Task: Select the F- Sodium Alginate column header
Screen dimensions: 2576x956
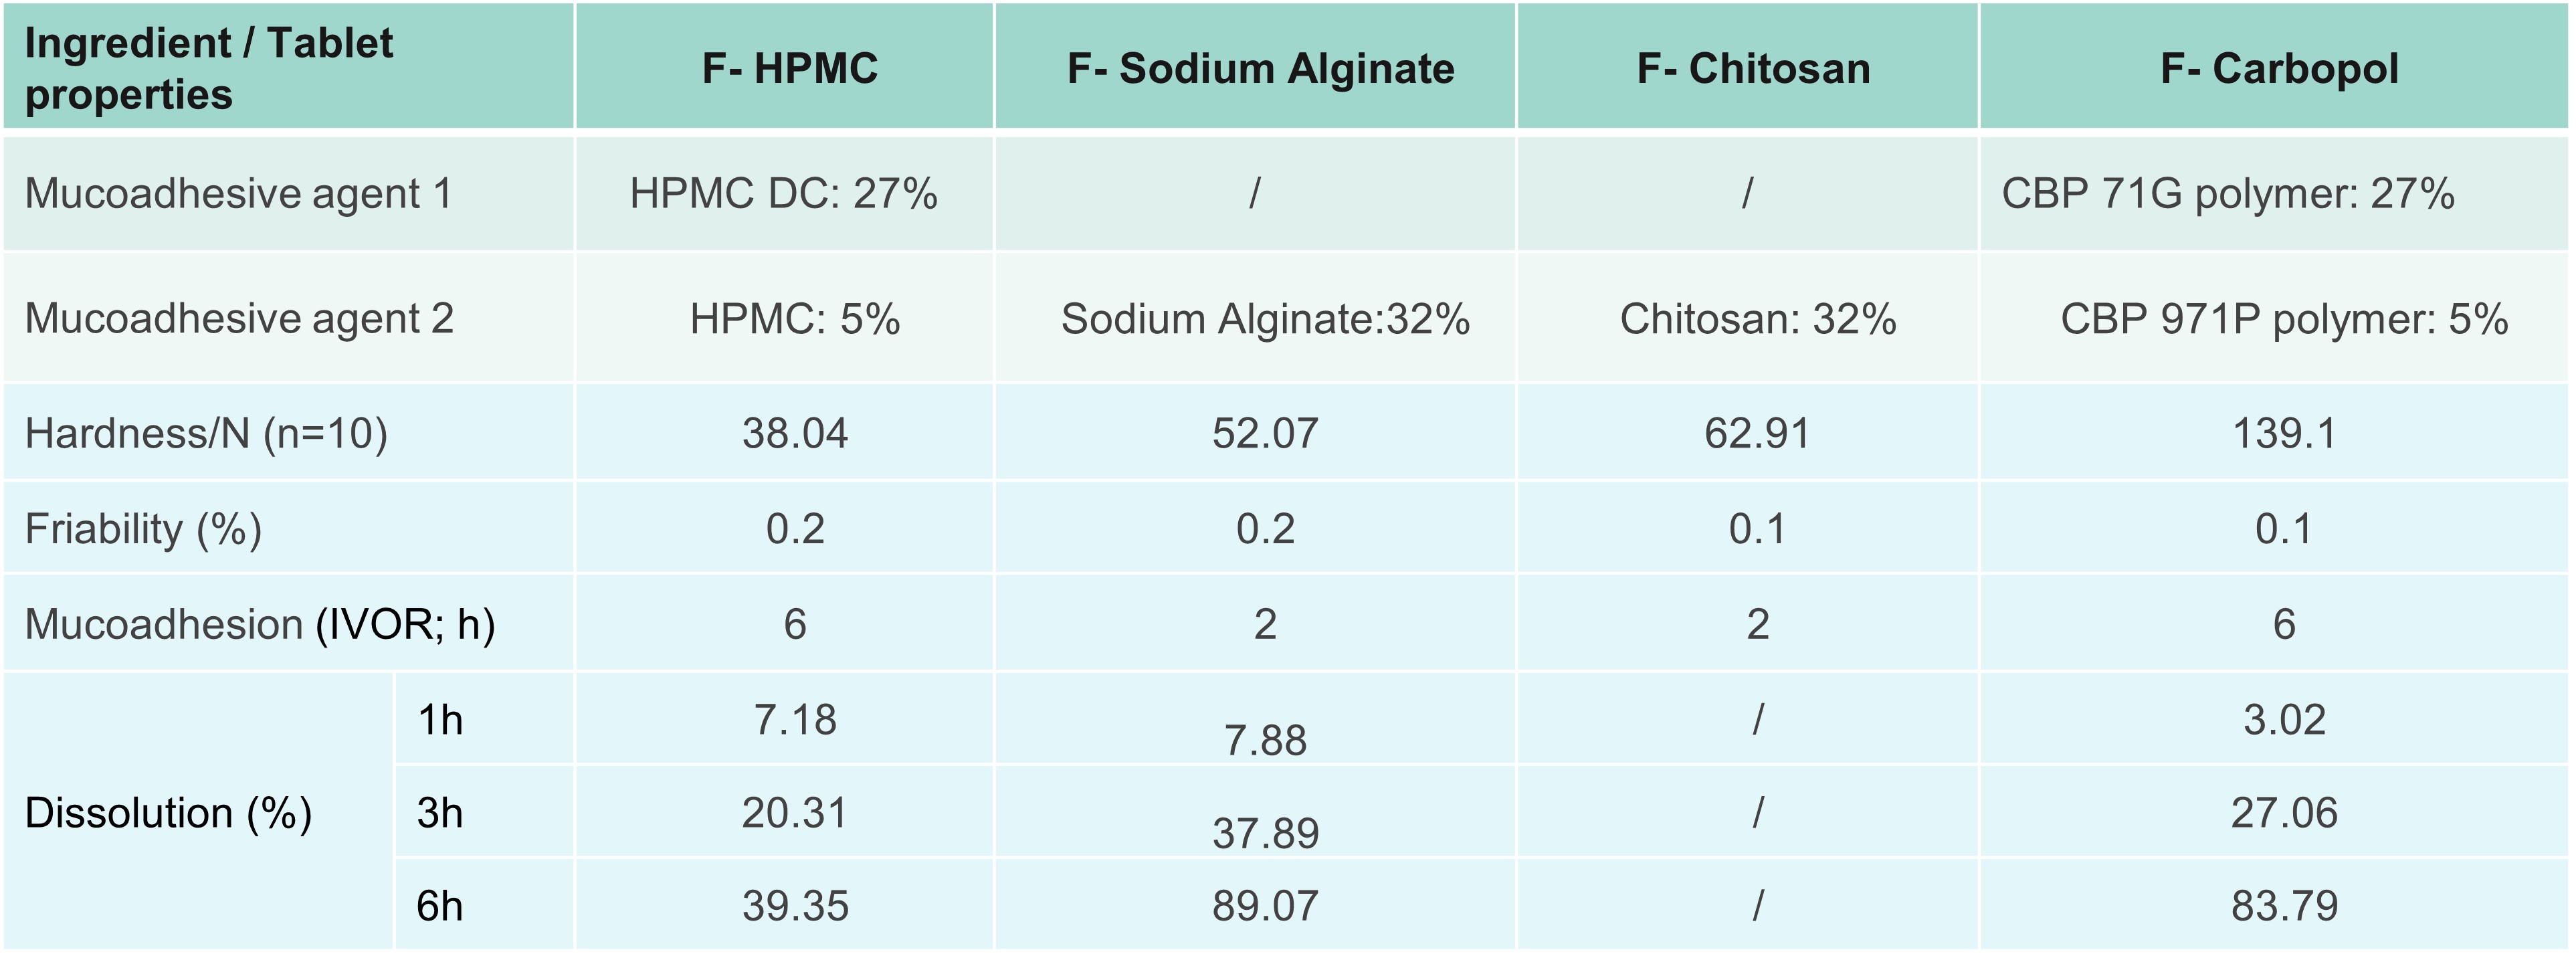Action: tap(1260, 69)
